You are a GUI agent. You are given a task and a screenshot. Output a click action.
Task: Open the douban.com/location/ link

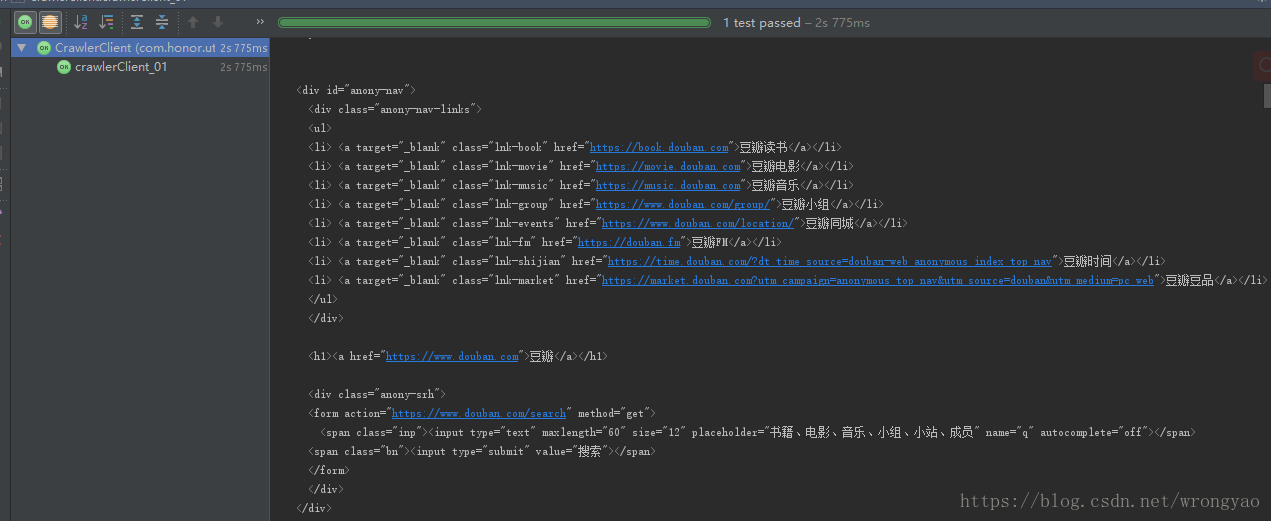[x=698, y=223]
